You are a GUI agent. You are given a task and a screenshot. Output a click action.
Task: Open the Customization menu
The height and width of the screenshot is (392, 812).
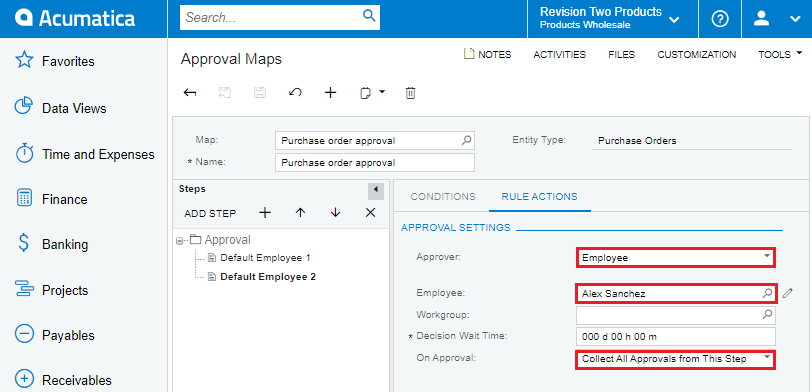[x=697, y=54]
